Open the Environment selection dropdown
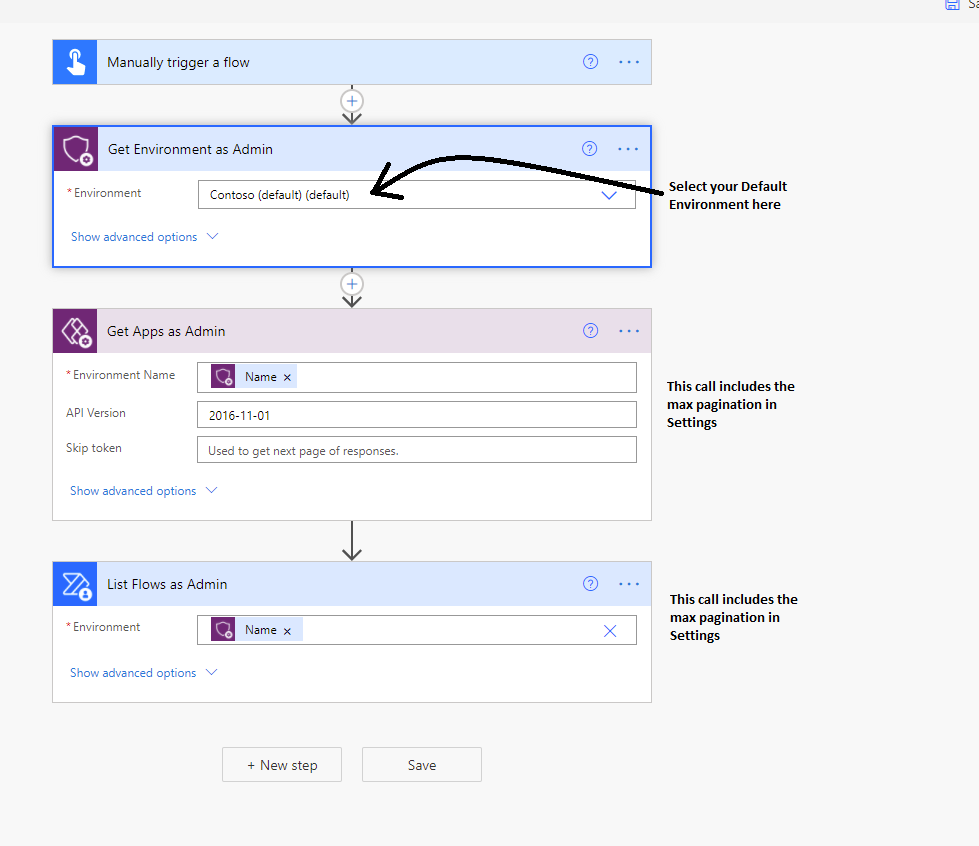This screenshot has width=979, height=846. pyautogui.click(x=609, y=194)
